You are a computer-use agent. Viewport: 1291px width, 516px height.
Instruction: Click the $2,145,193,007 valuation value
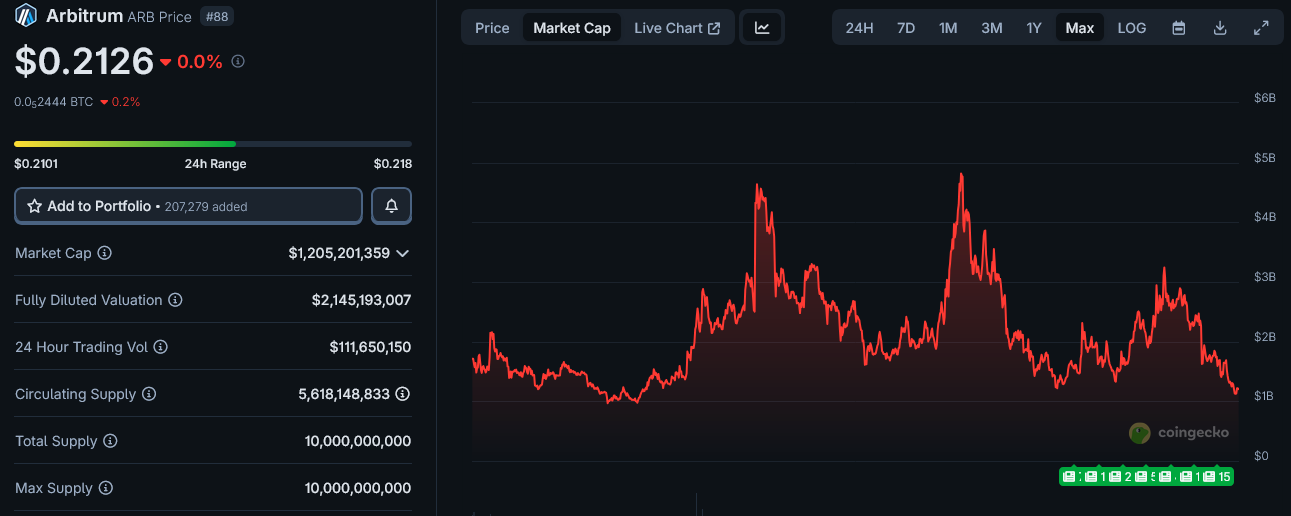tap(361, 300)
